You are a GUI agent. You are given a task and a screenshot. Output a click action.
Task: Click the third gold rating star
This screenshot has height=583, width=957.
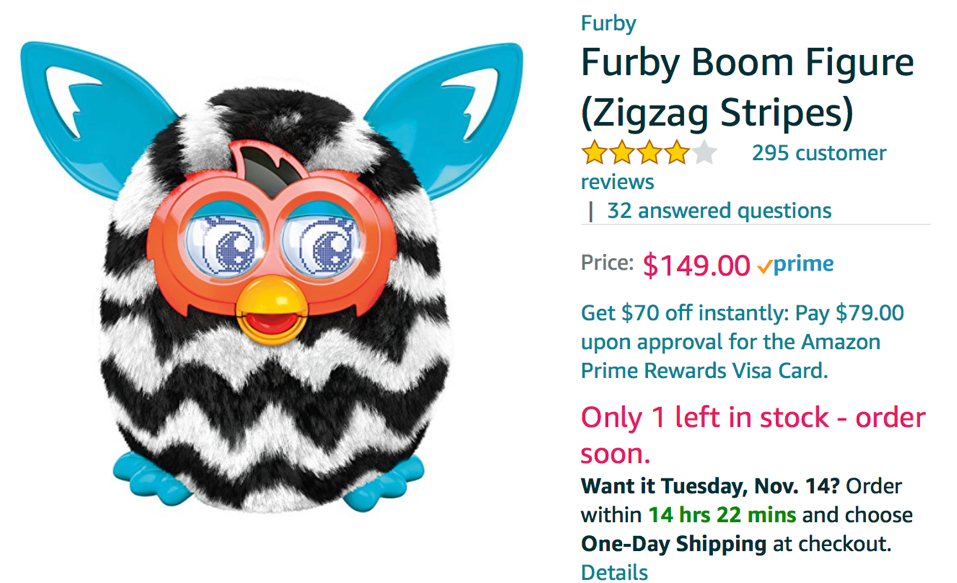[649, 153]
